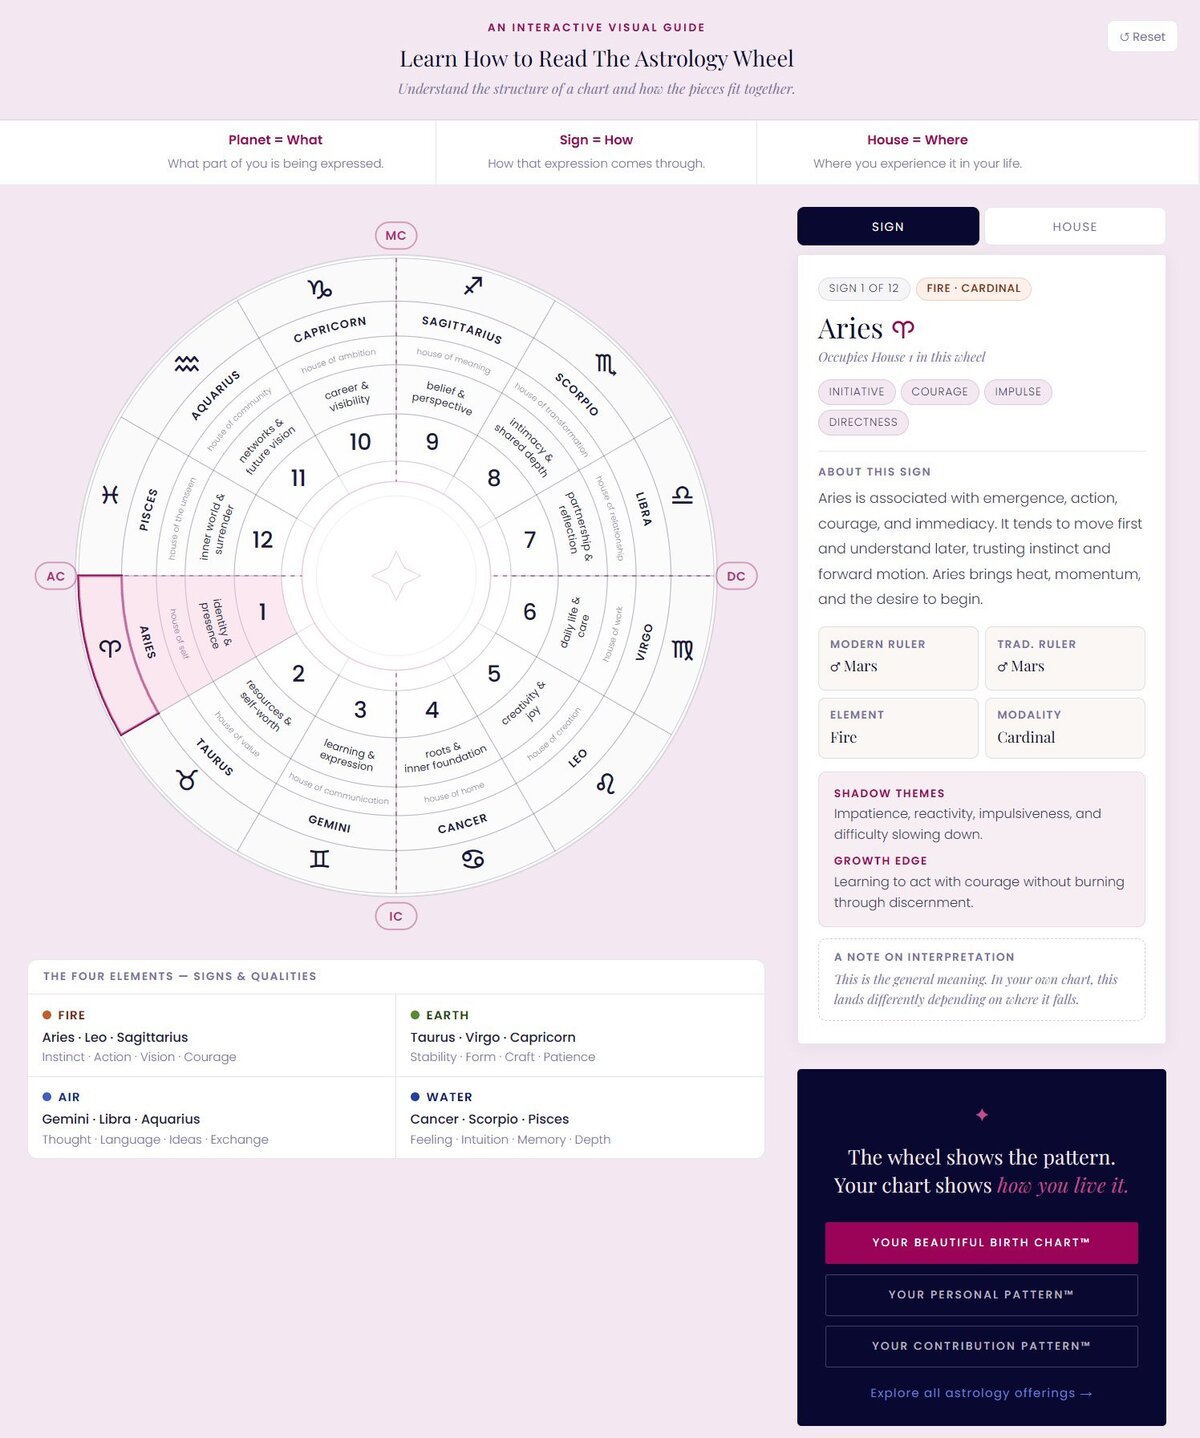Click the Taurus bull glyph
This screenshot has height=1438, width=1200.
click(x=187, y=780)
